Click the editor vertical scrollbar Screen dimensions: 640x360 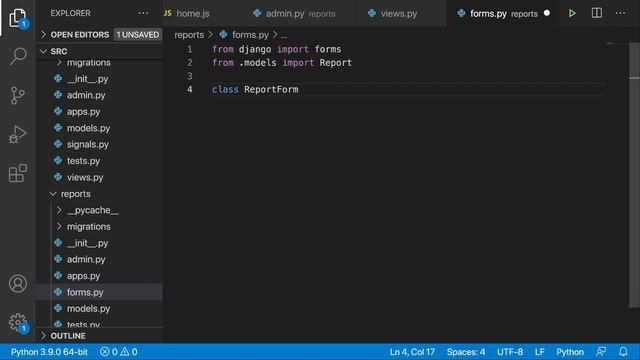coord(634,176)
